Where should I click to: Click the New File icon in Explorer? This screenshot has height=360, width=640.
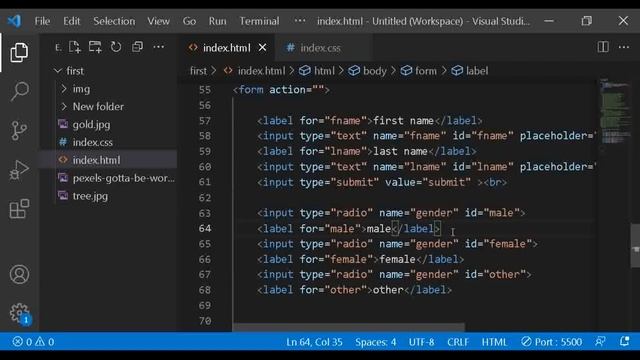(x=75, y=47)
